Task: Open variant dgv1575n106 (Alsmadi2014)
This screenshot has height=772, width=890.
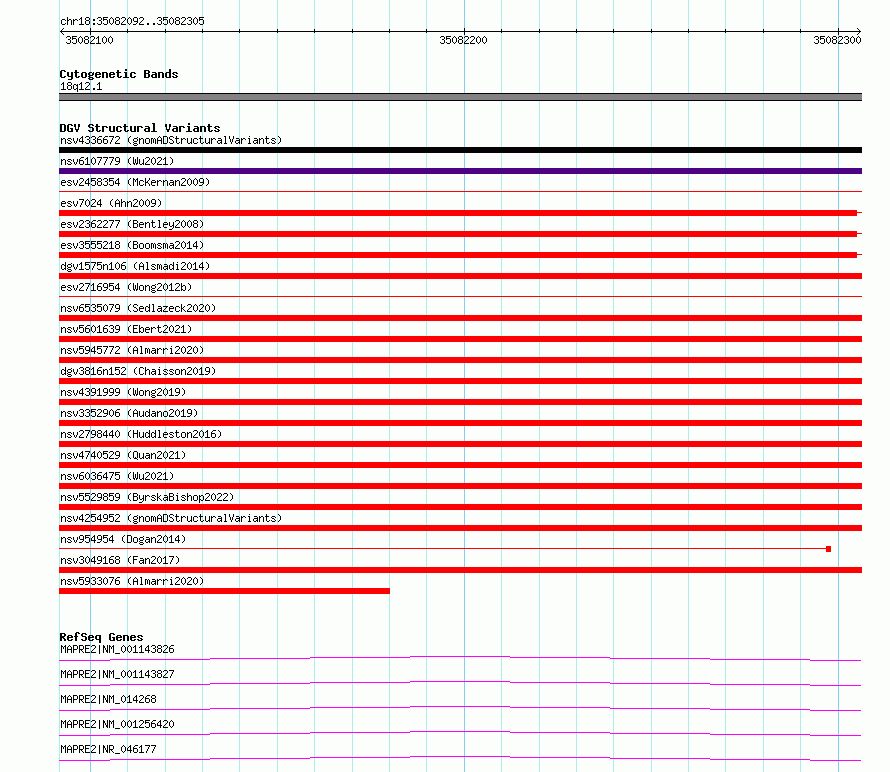Action: point(135,266)
